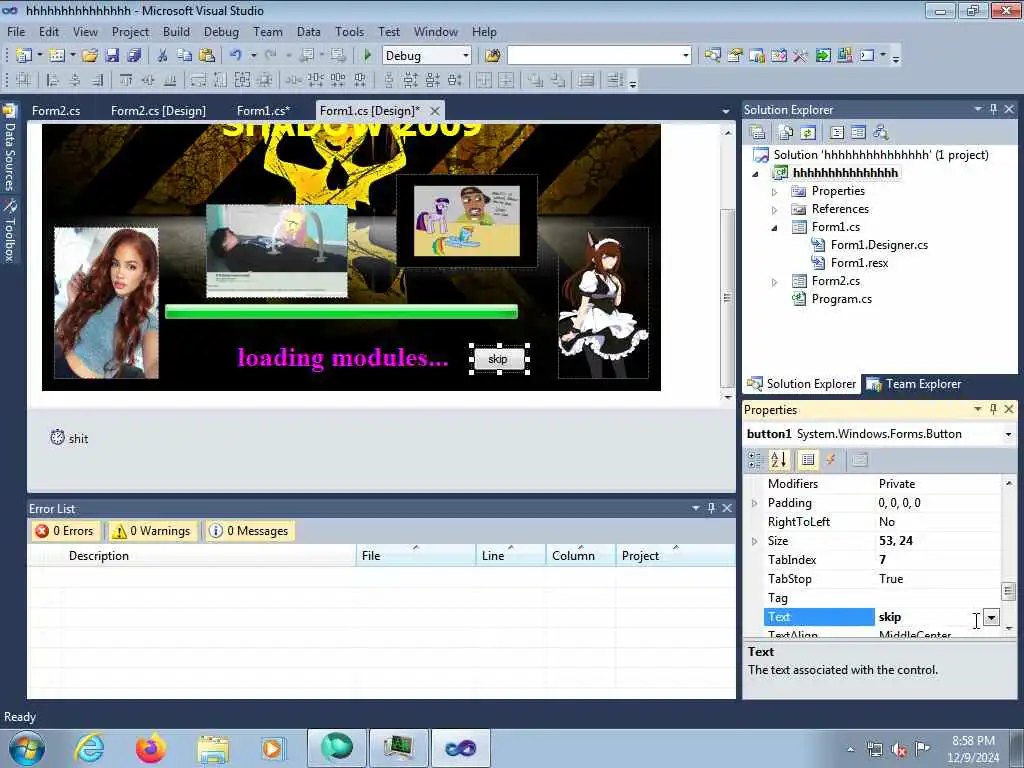Toggle the 0 Errors filter button

click(x=65, y=531)
